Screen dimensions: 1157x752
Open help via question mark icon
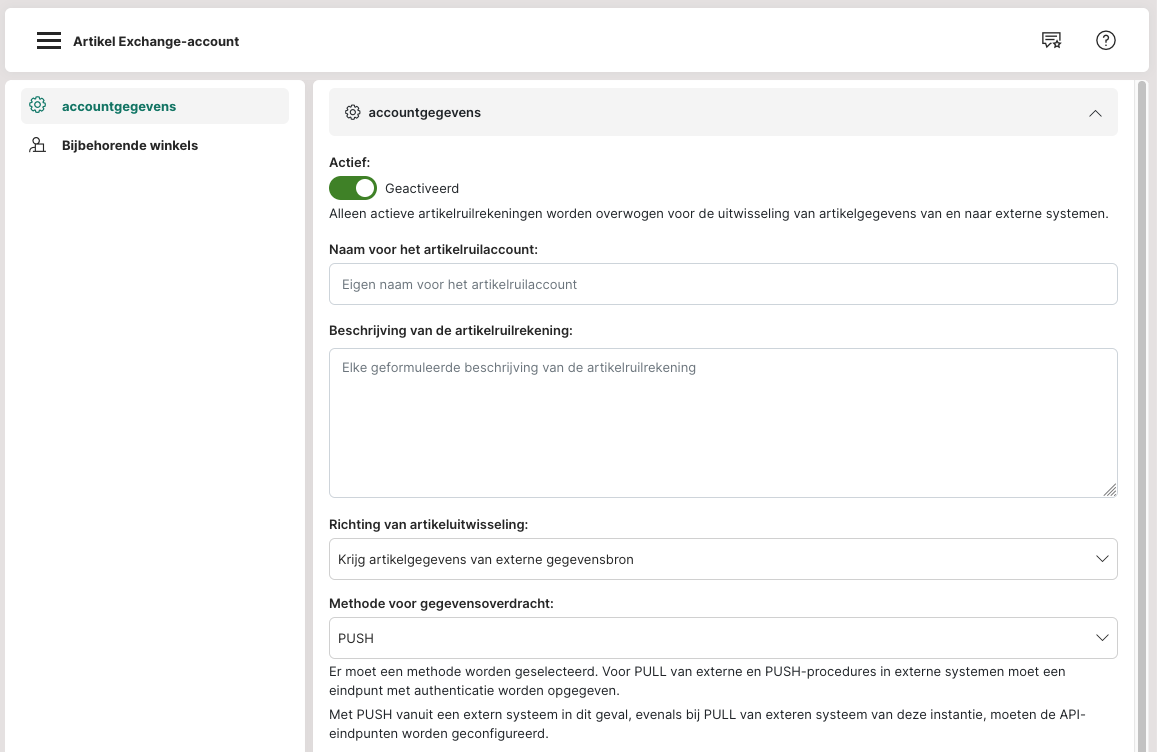pos(1105,41)
